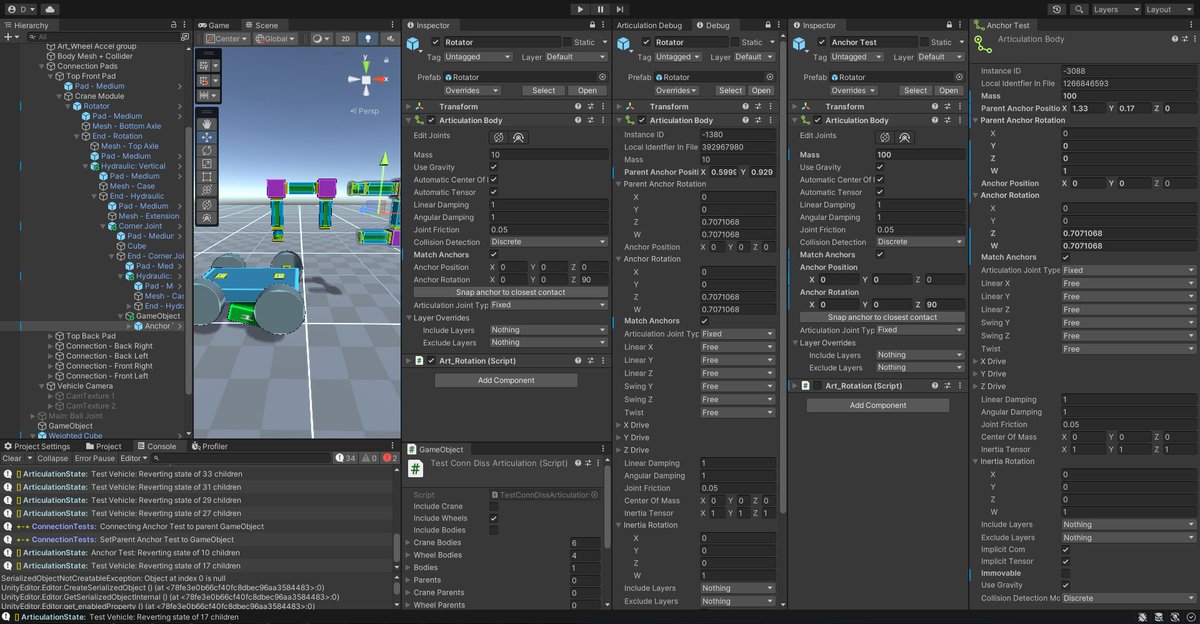Click rotate joint edit icon beside Edit Joints
This screenshot has height=624, width=1200.
[497, 137]
